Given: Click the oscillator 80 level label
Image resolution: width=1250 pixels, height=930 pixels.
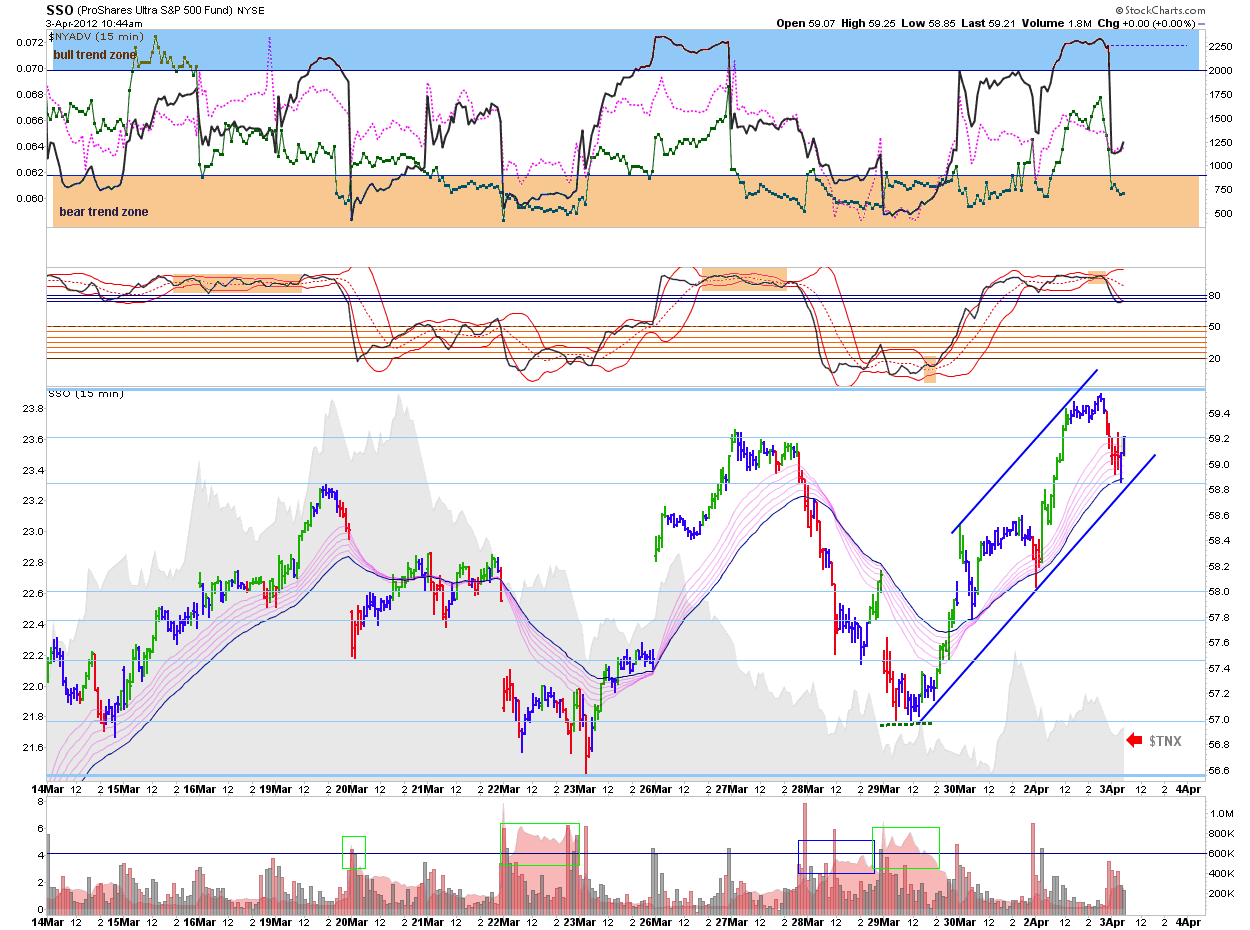Looking at the screenshot, I should pos(1214,296).
